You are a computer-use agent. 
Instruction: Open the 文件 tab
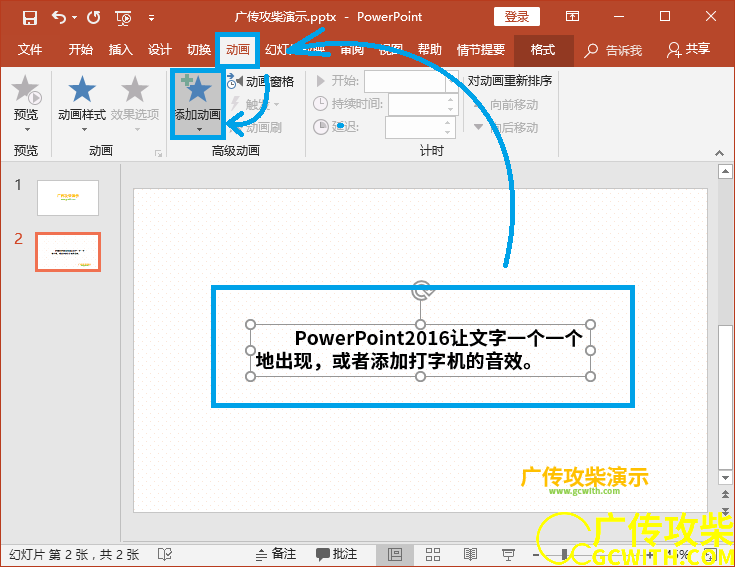click(x=30, y=49)
